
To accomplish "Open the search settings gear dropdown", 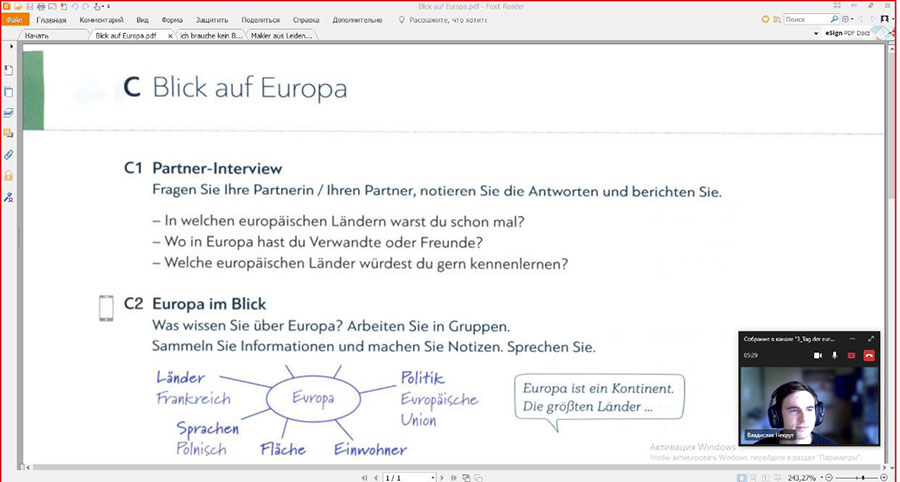I will click(x=848, y=19).
